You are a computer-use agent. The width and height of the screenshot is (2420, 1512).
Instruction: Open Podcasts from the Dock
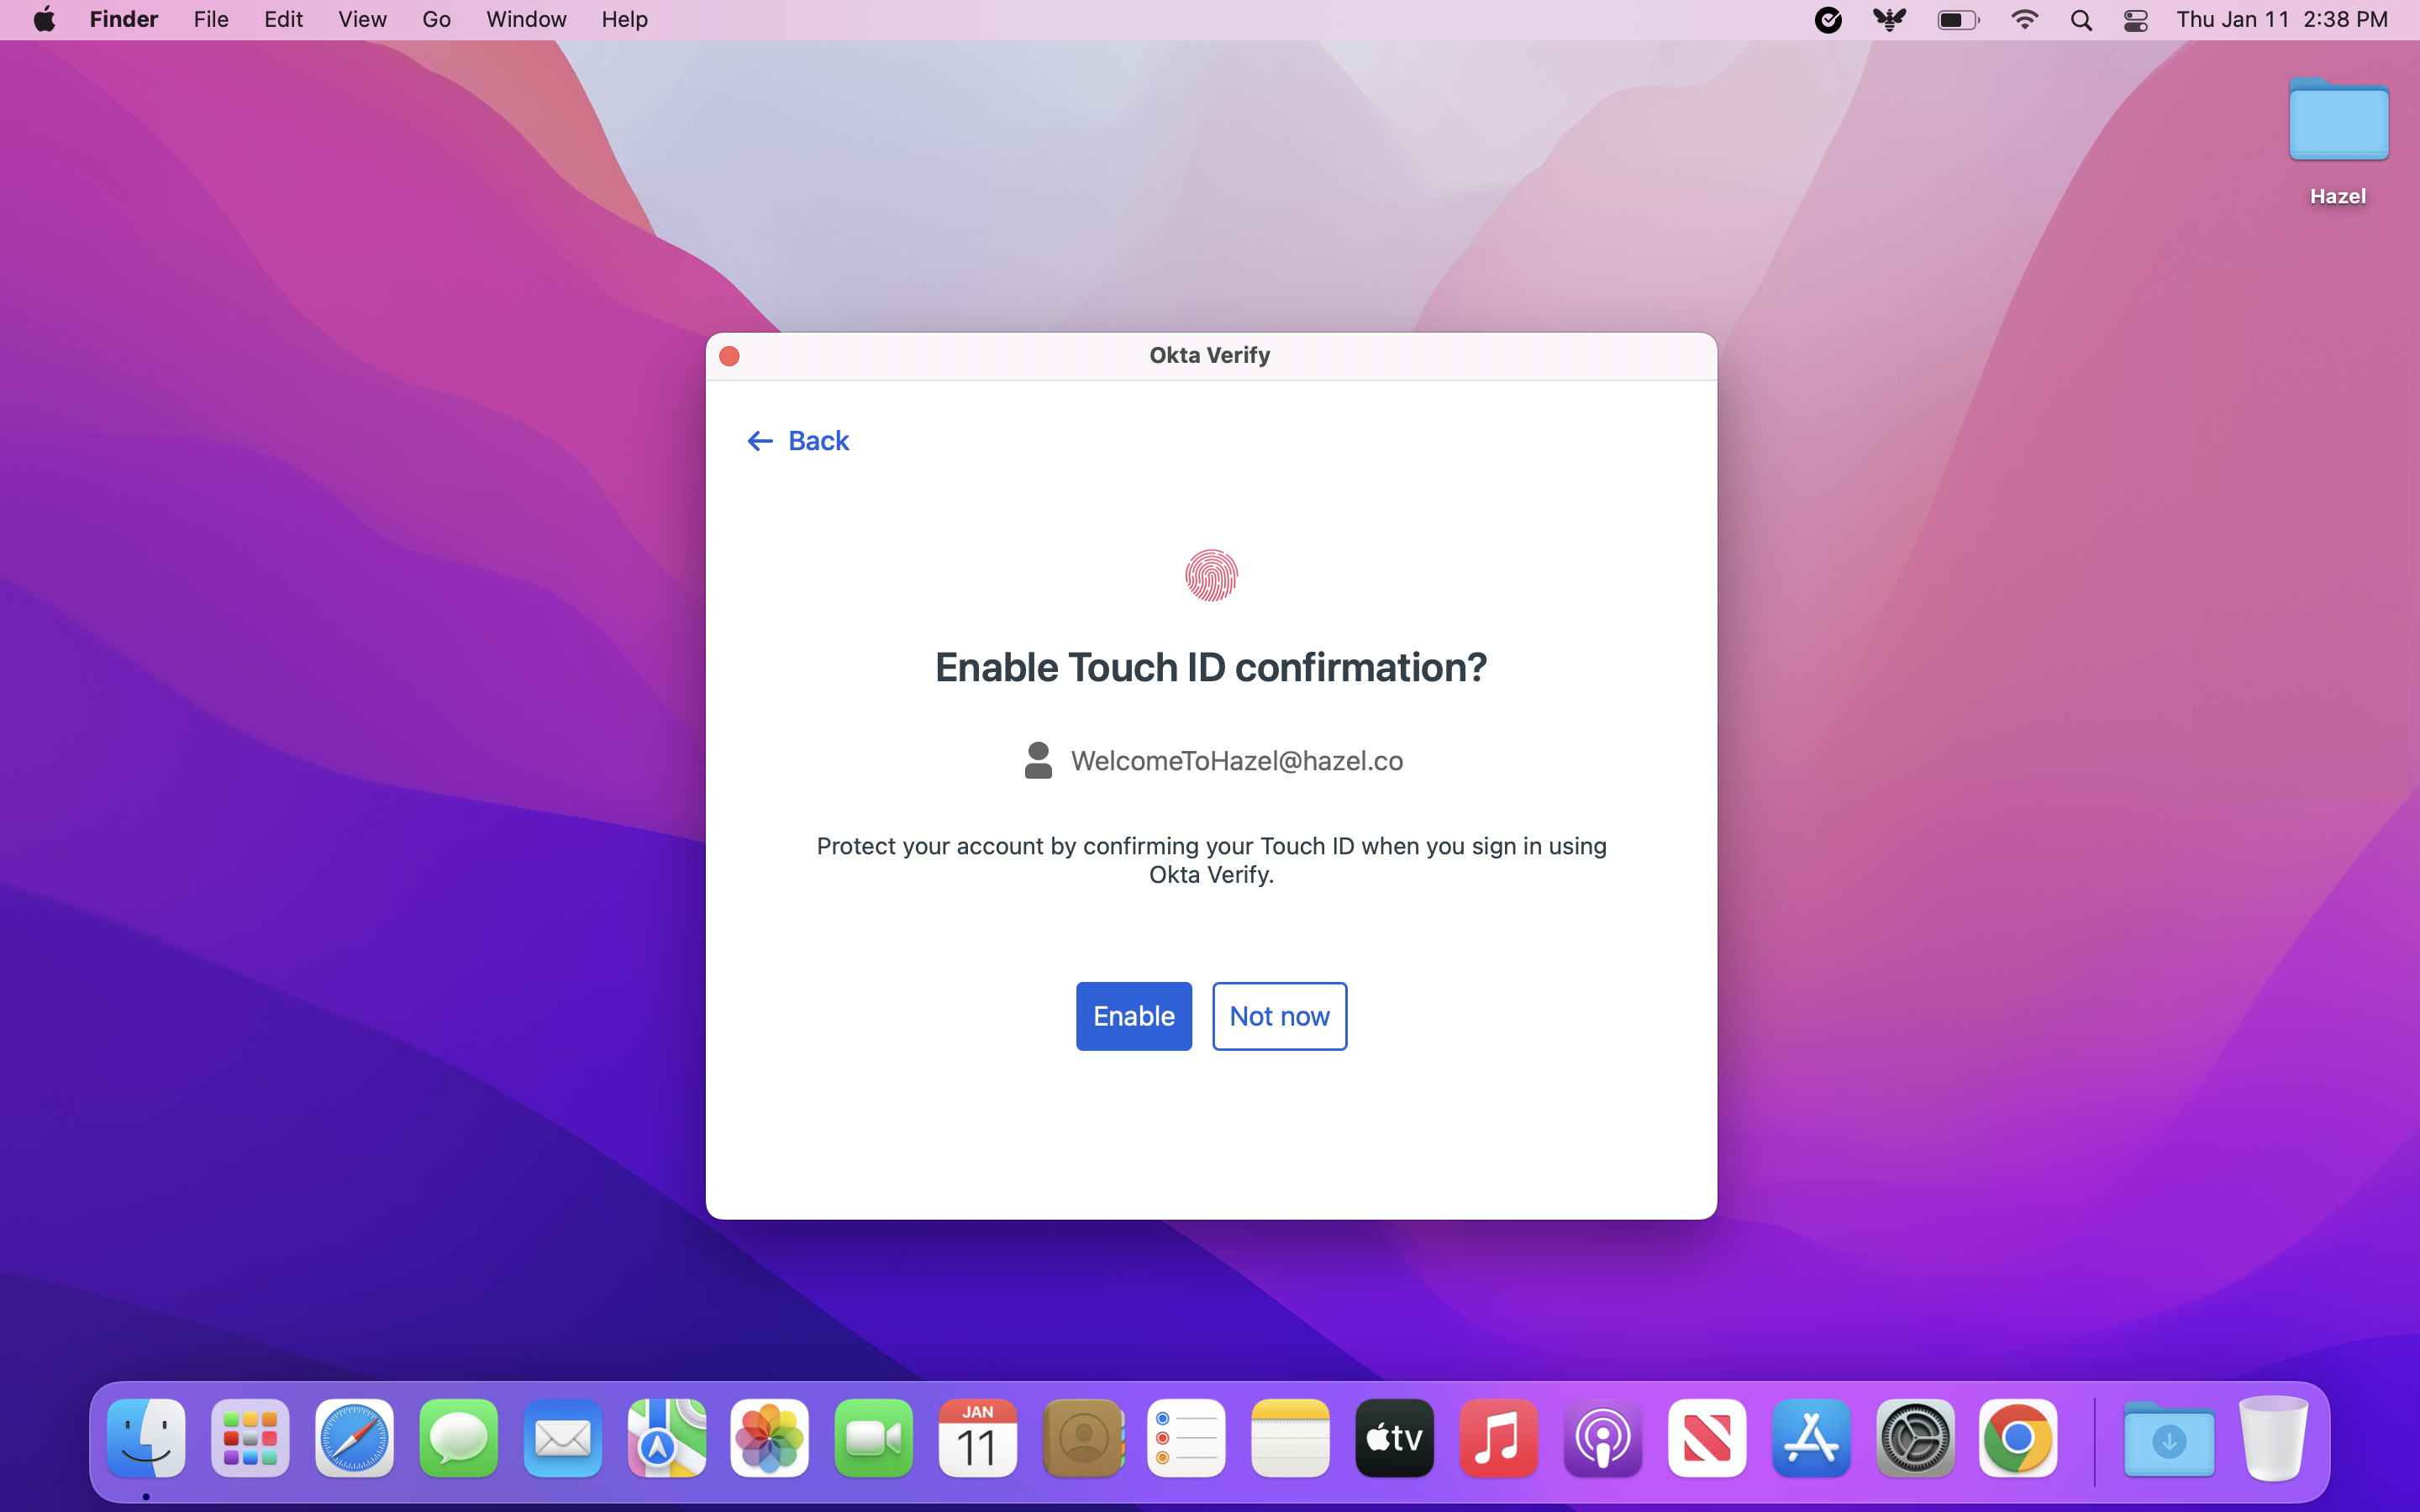coord(1603,1438)
